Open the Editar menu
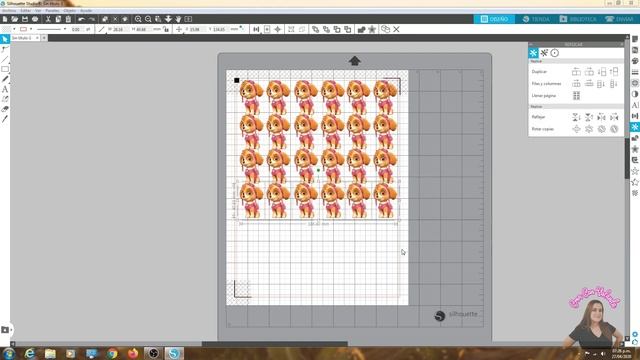This screenshot has width=640, height=360. coord(25,11)
